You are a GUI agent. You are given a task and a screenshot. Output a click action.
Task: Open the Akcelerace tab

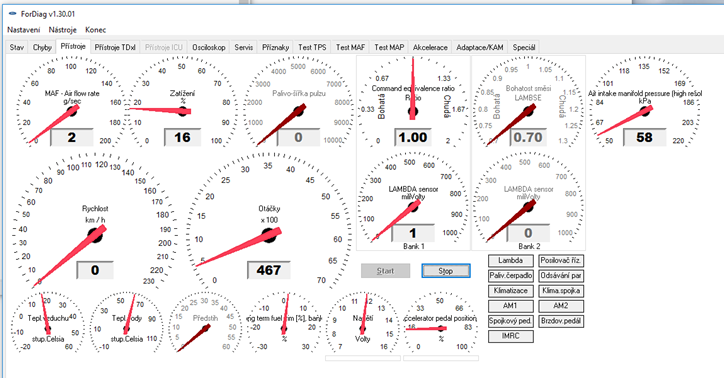(x=430, y=47)
